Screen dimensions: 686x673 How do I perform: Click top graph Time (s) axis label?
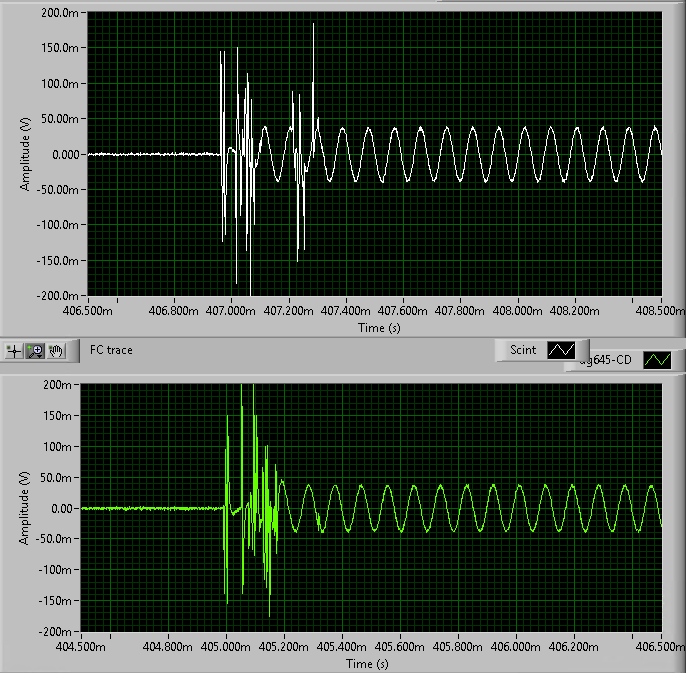(373, 326)
